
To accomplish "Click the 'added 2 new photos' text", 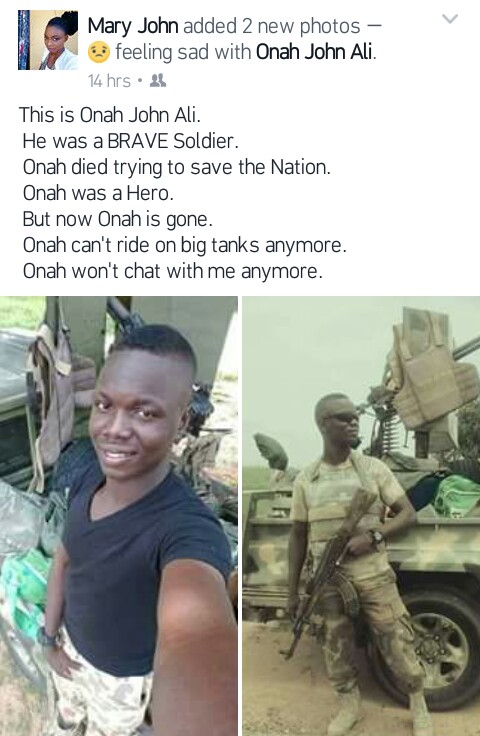I will point(272,26).
